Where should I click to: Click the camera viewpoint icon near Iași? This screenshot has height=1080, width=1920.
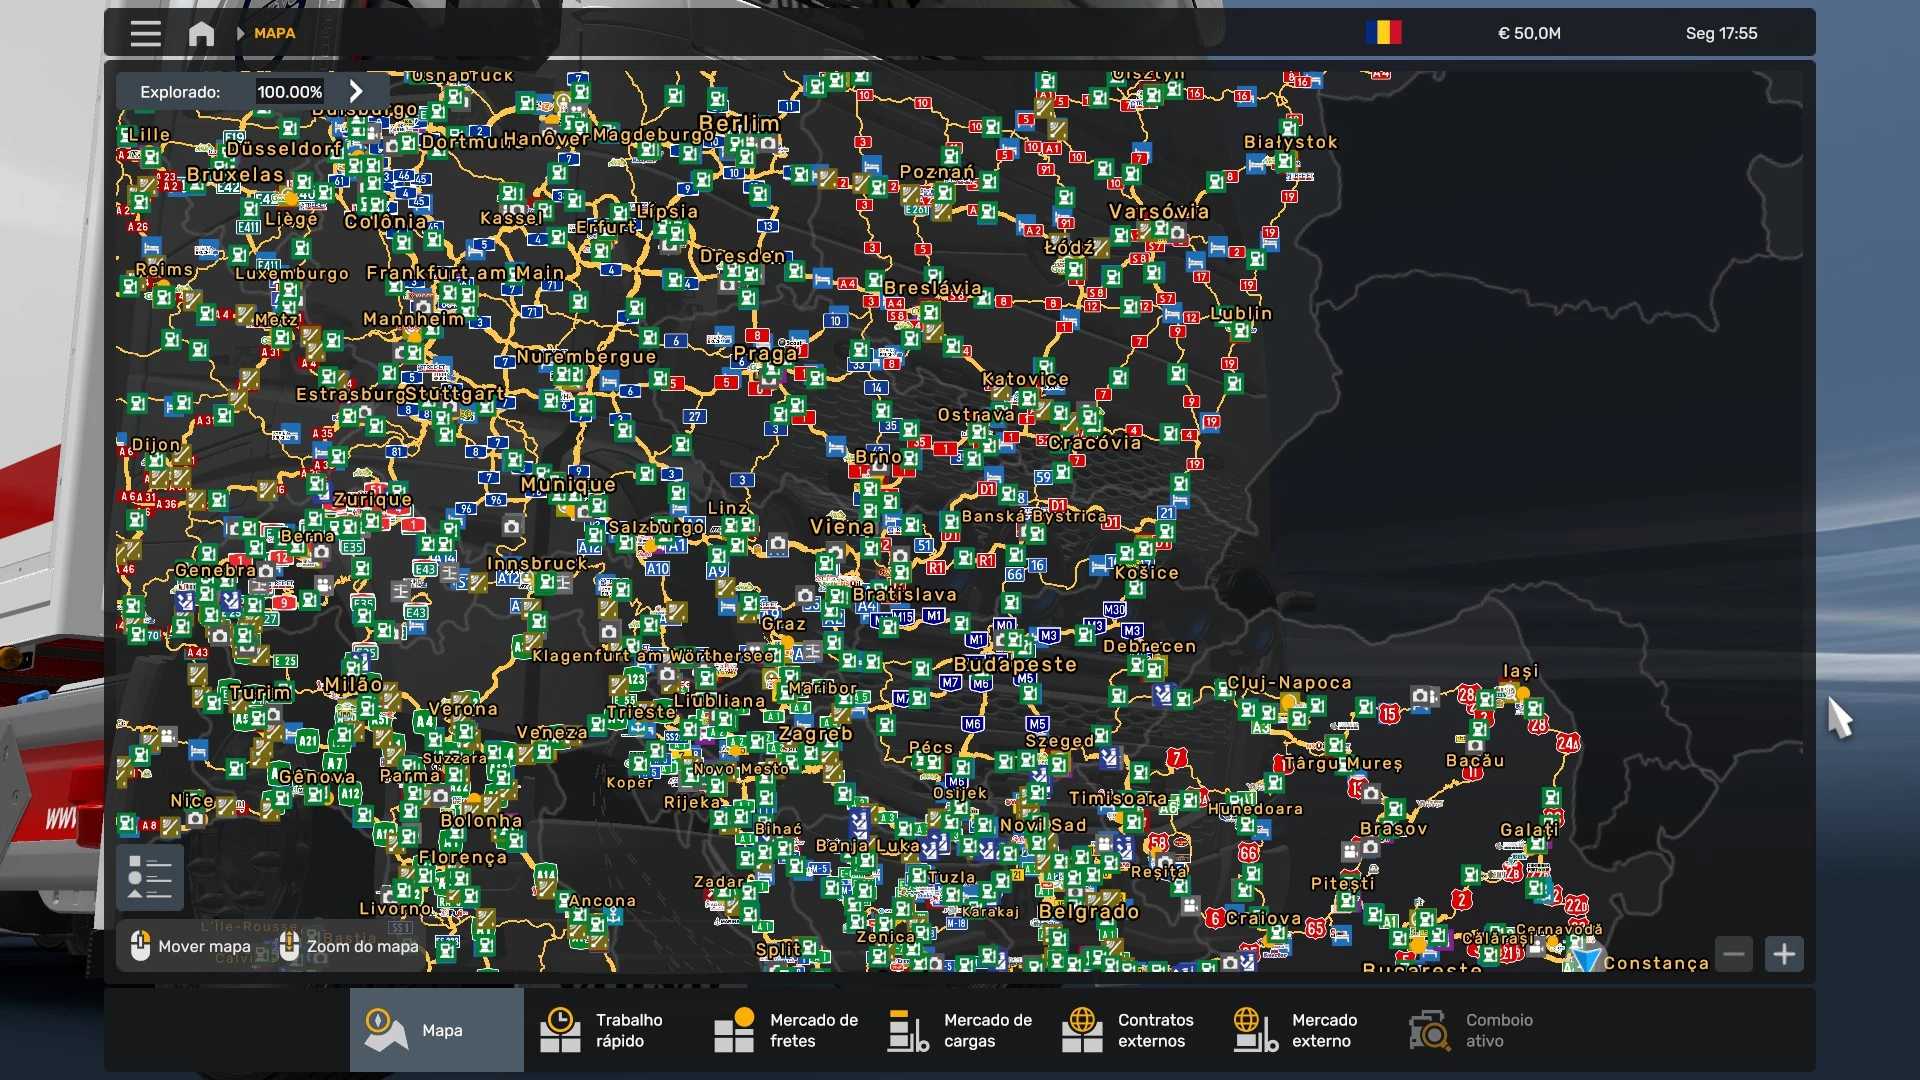[x=1421, y=695]
